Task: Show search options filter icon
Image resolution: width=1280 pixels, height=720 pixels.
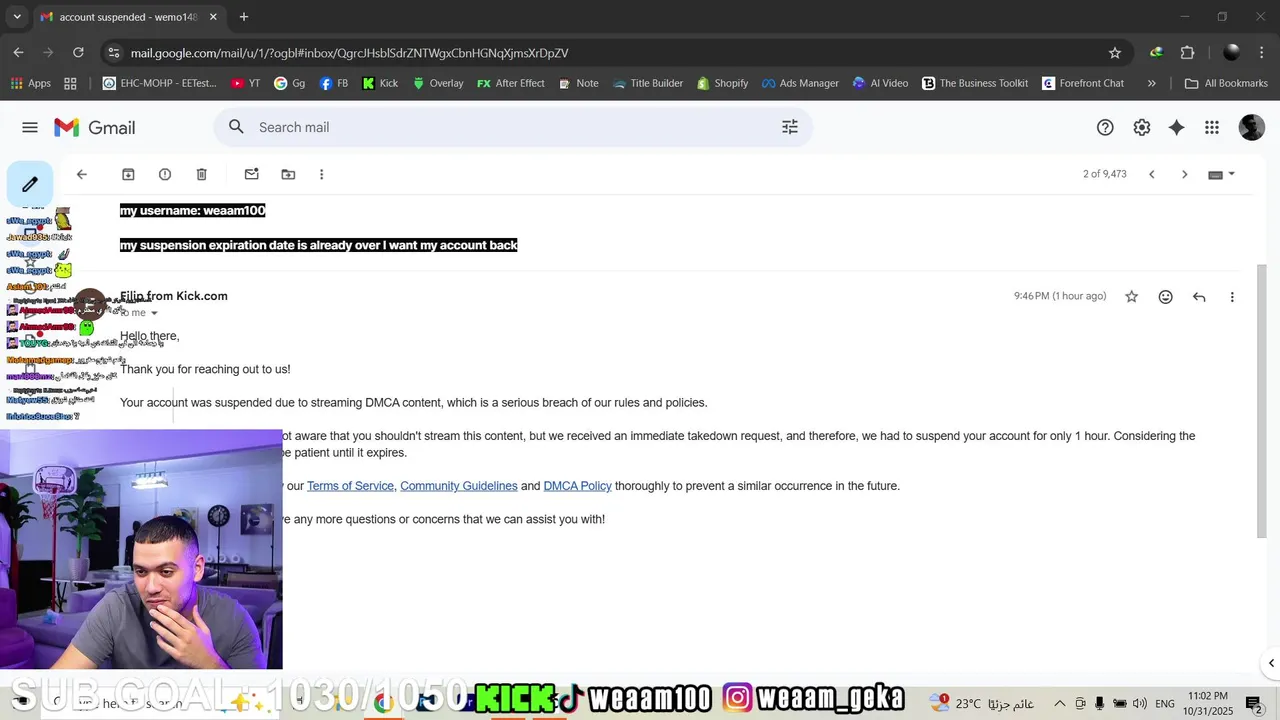Action: 790,127
